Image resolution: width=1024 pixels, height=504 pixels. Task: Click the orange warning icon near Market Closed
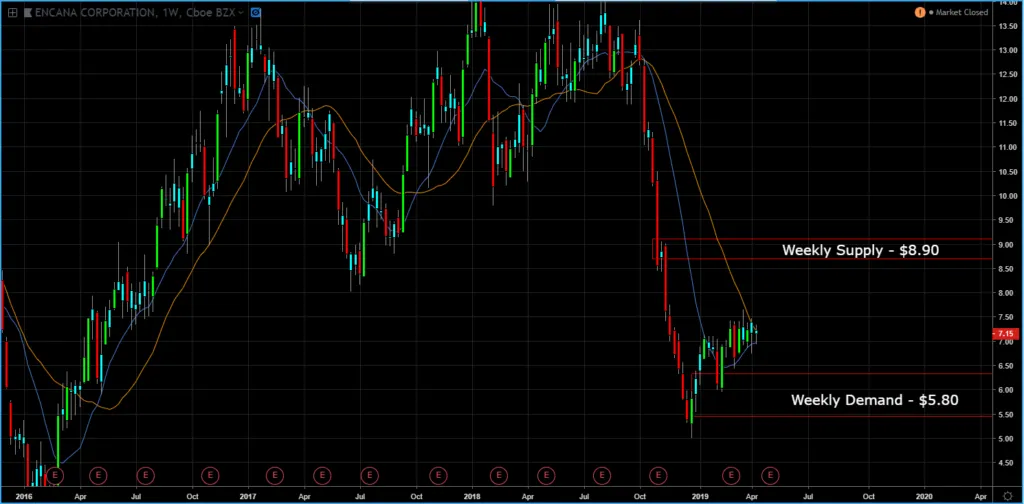(920, 12)
